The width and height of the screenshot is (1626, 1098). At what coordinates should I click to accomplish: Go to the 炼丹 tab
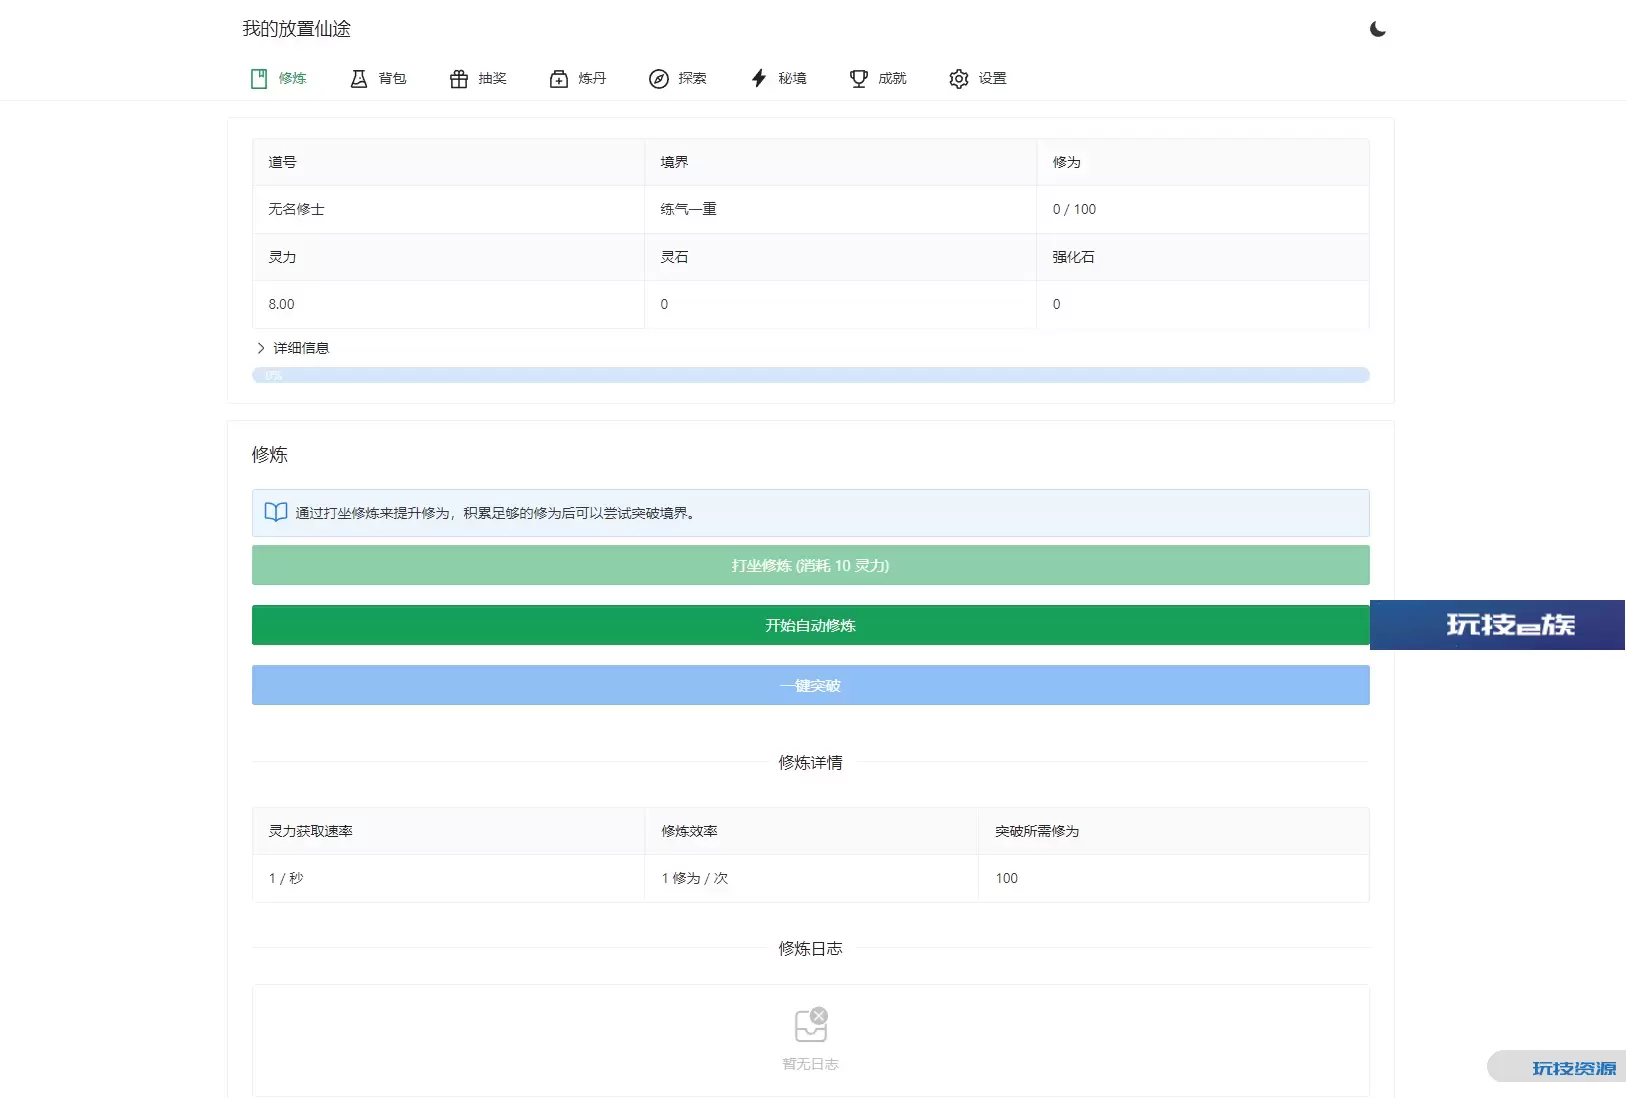[x=578, y=78]
